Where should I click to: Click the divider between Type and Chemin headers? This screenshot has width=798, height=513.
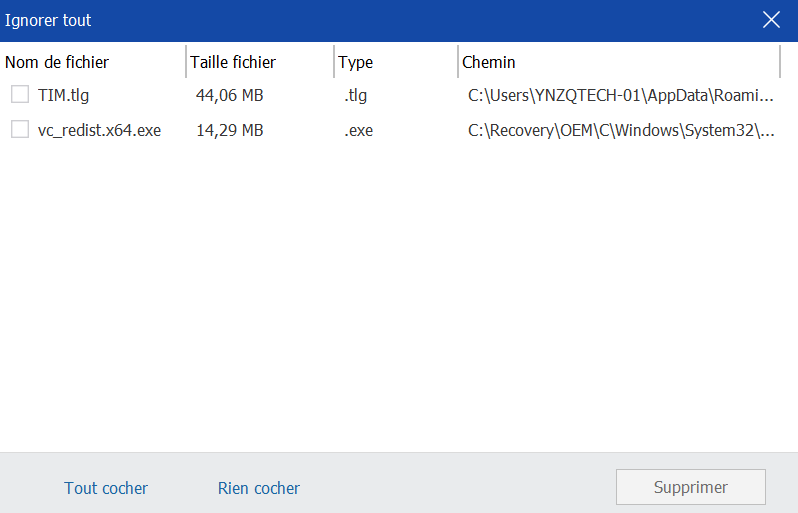[x=458, y=62]
